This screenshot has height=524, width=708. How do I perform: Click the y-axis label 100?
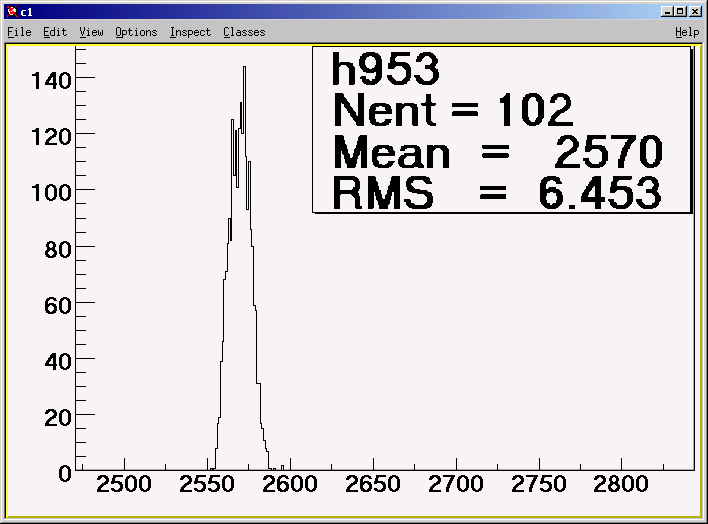[51, 193]
